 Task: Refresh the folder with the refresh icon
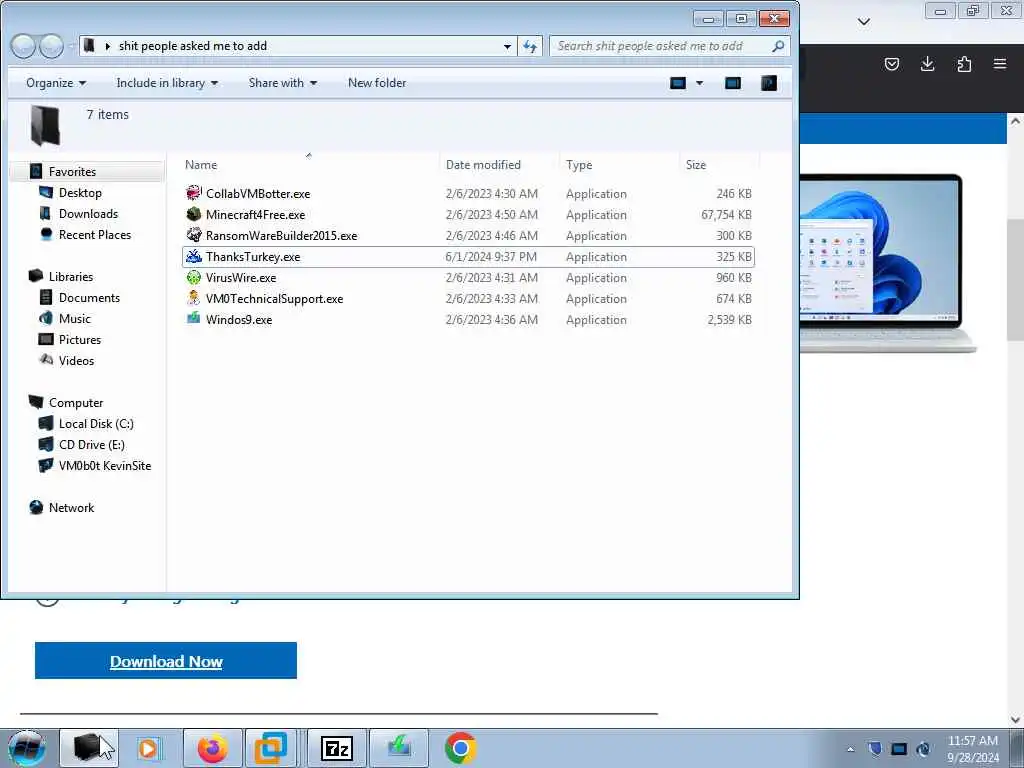[530, 46]
